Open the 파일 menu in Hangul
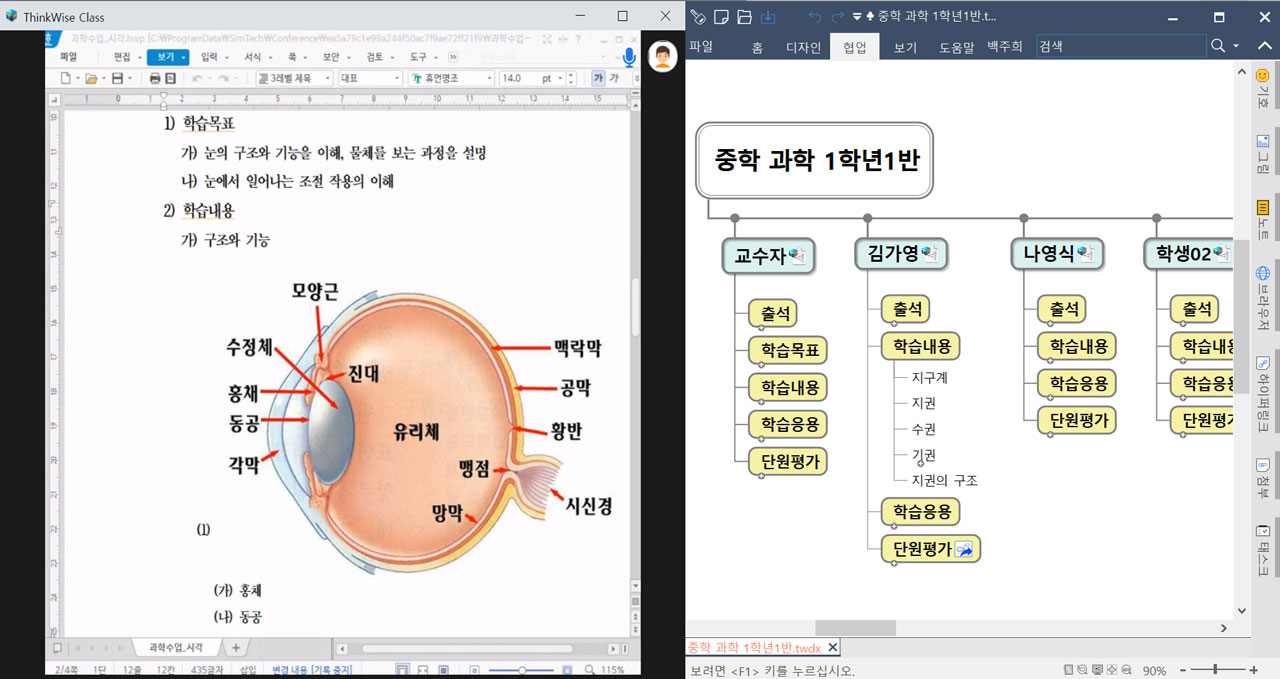 (x=68, y=57)
